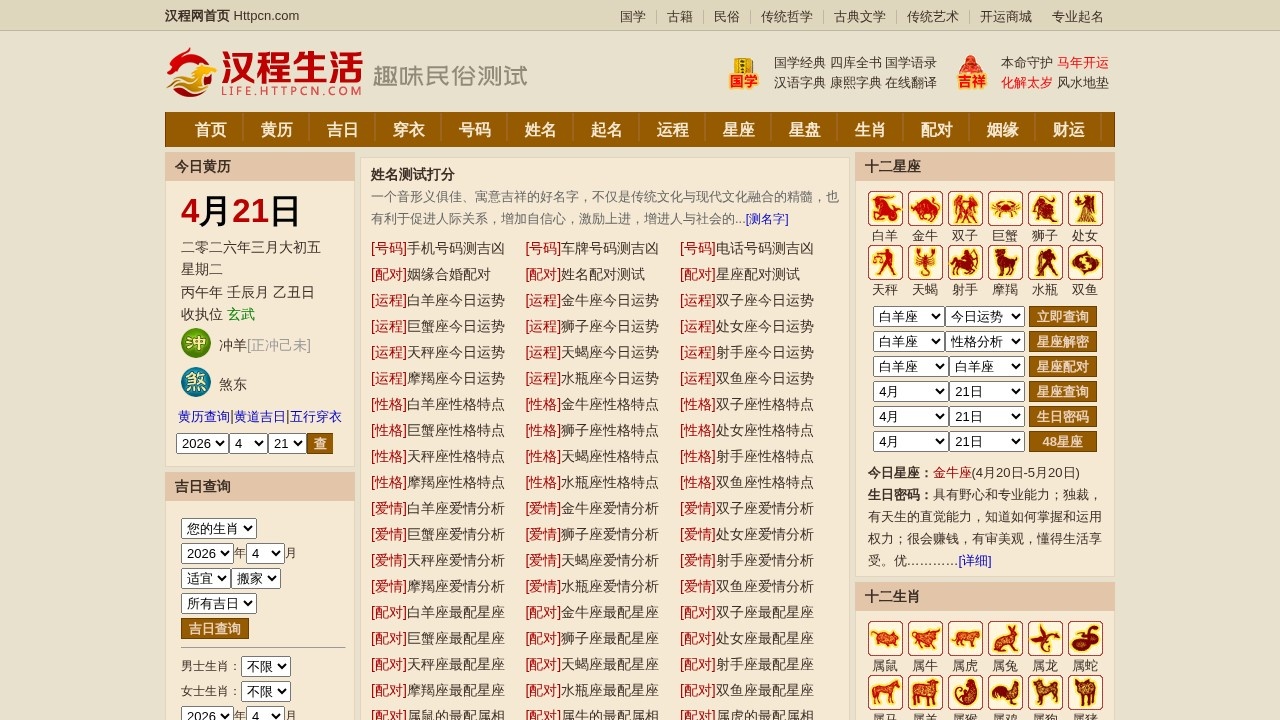Click the Cancer (巨蟹) zodiac icon
The width and height of the screenshot is (1280, 720).
(1004, 207)
